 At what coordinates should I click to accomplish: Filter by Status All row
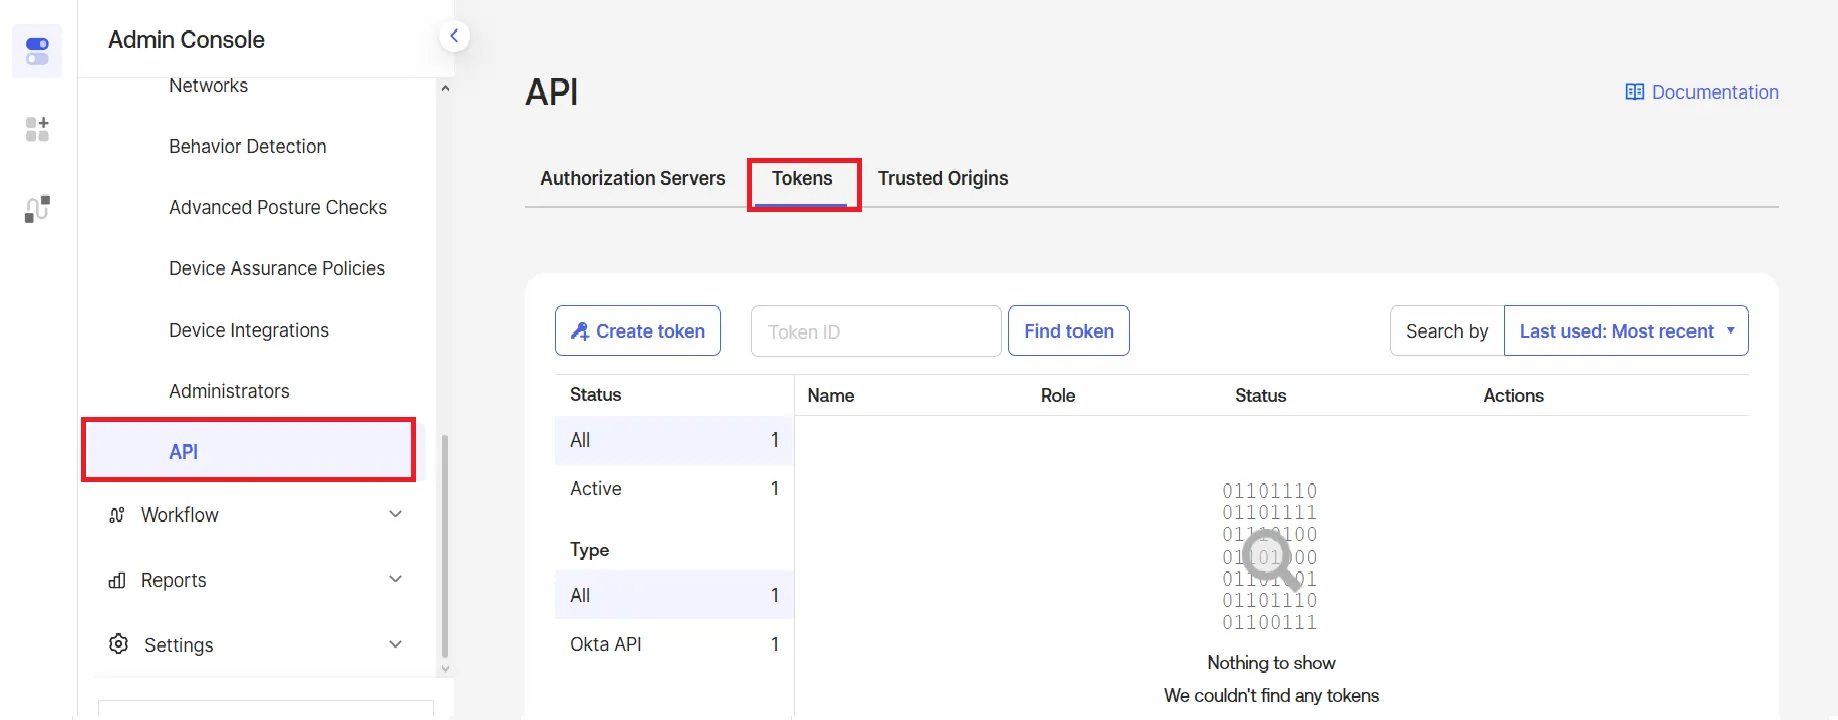point(674,440)
